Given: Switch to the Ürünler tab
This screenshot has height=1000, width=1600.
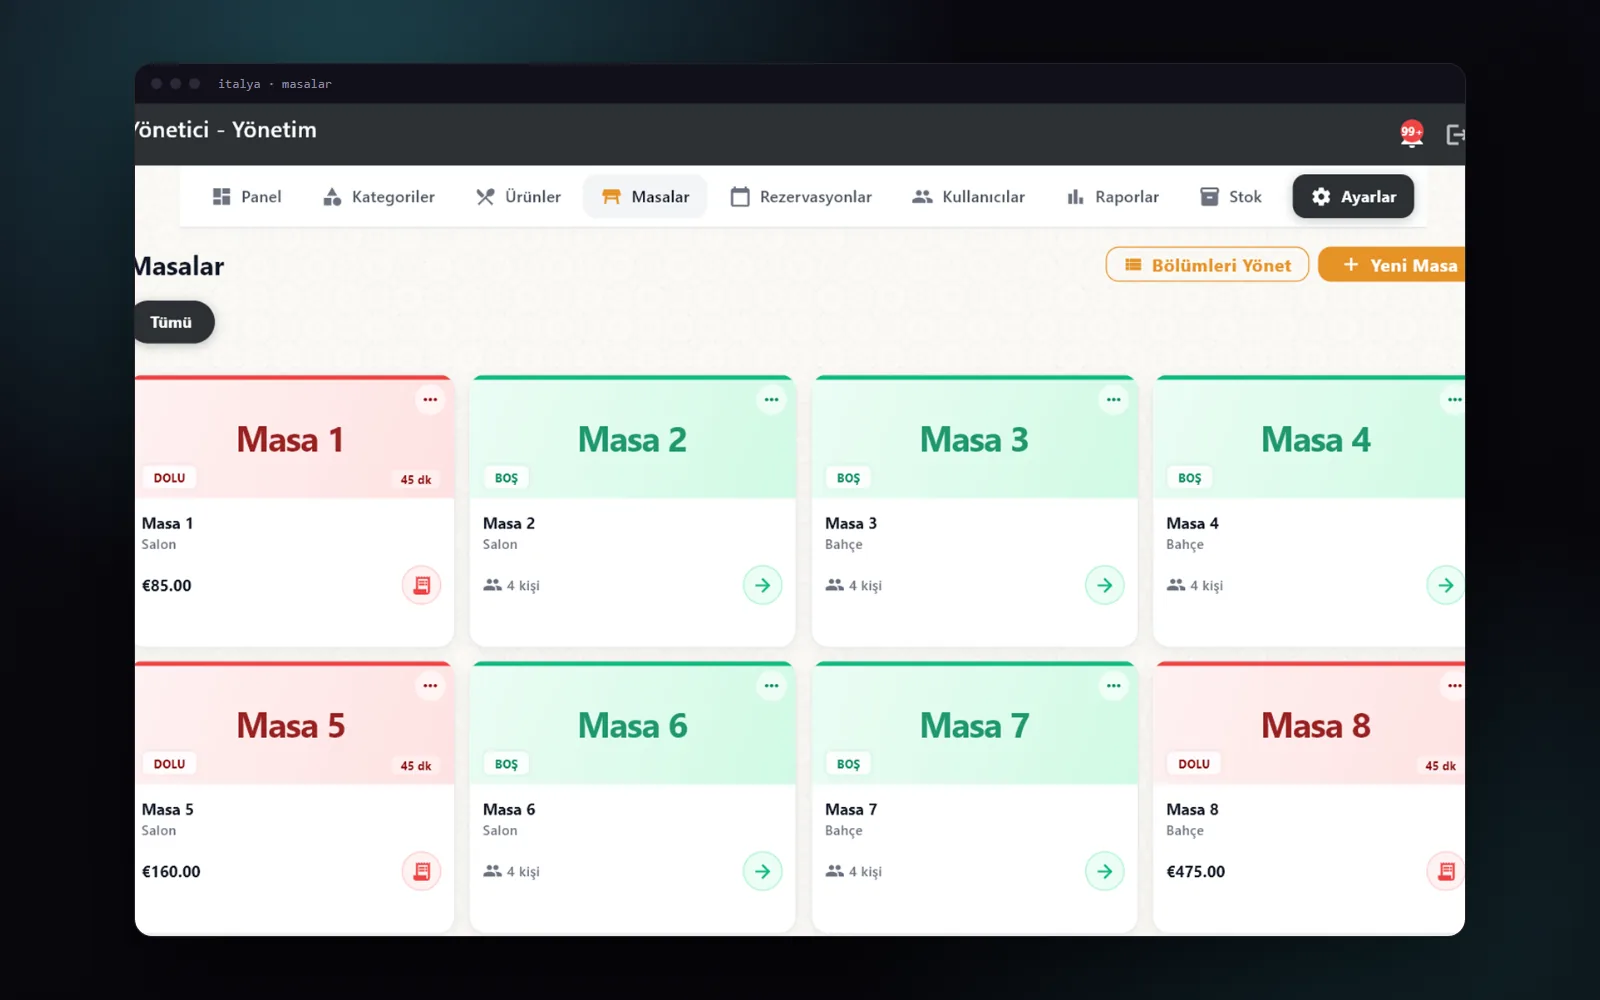Looking at the screenshot, I should (518, 197).
